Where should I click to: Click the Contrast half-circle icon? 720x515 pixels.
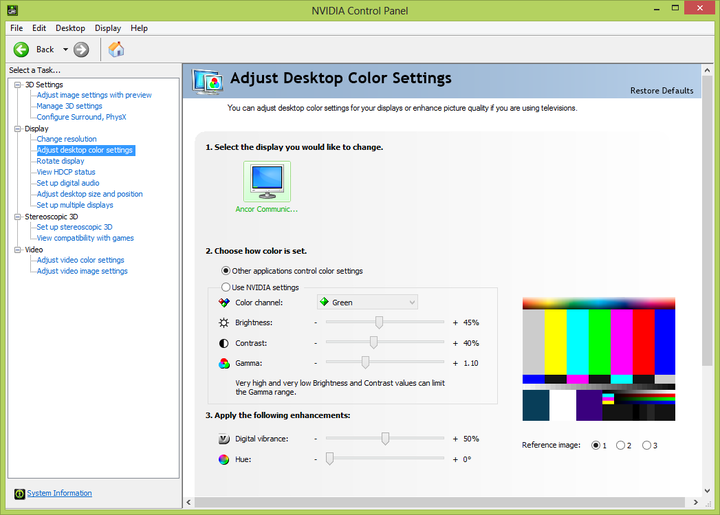224,343
